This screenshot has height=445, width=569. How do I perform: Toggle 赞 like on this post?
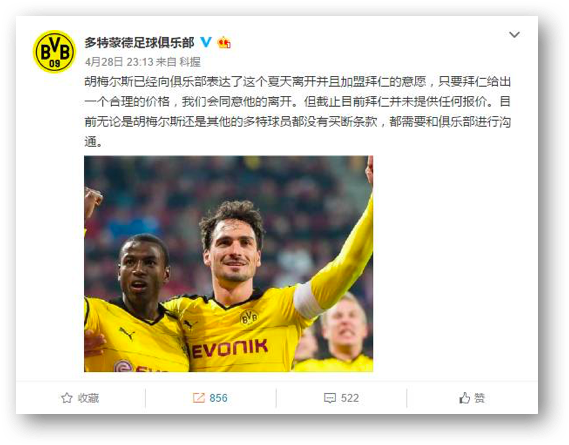pos(472,398)
